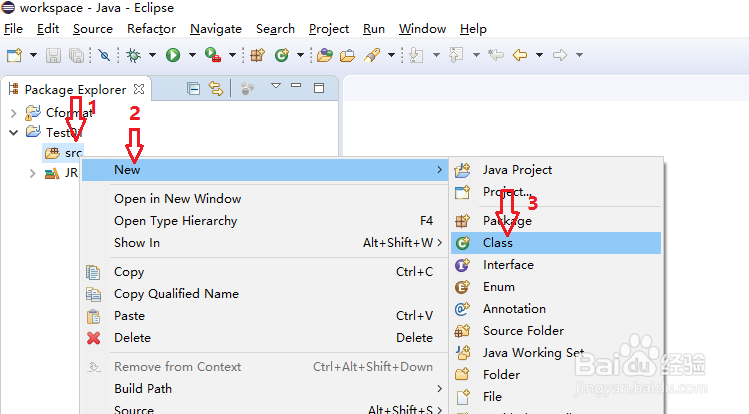
Task: Open the Package Explorer View Menu triangle
Action: click(276, 86)
